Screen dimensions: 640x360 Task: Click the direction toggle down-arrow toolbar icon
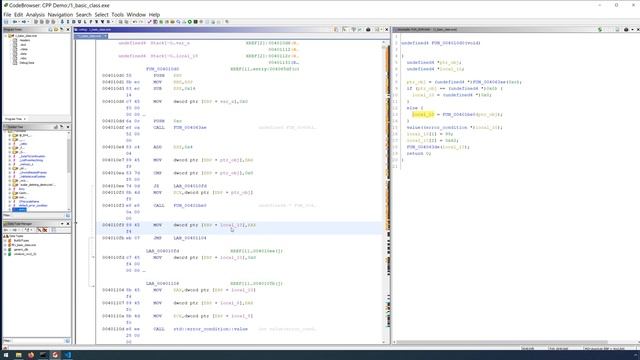62,22
